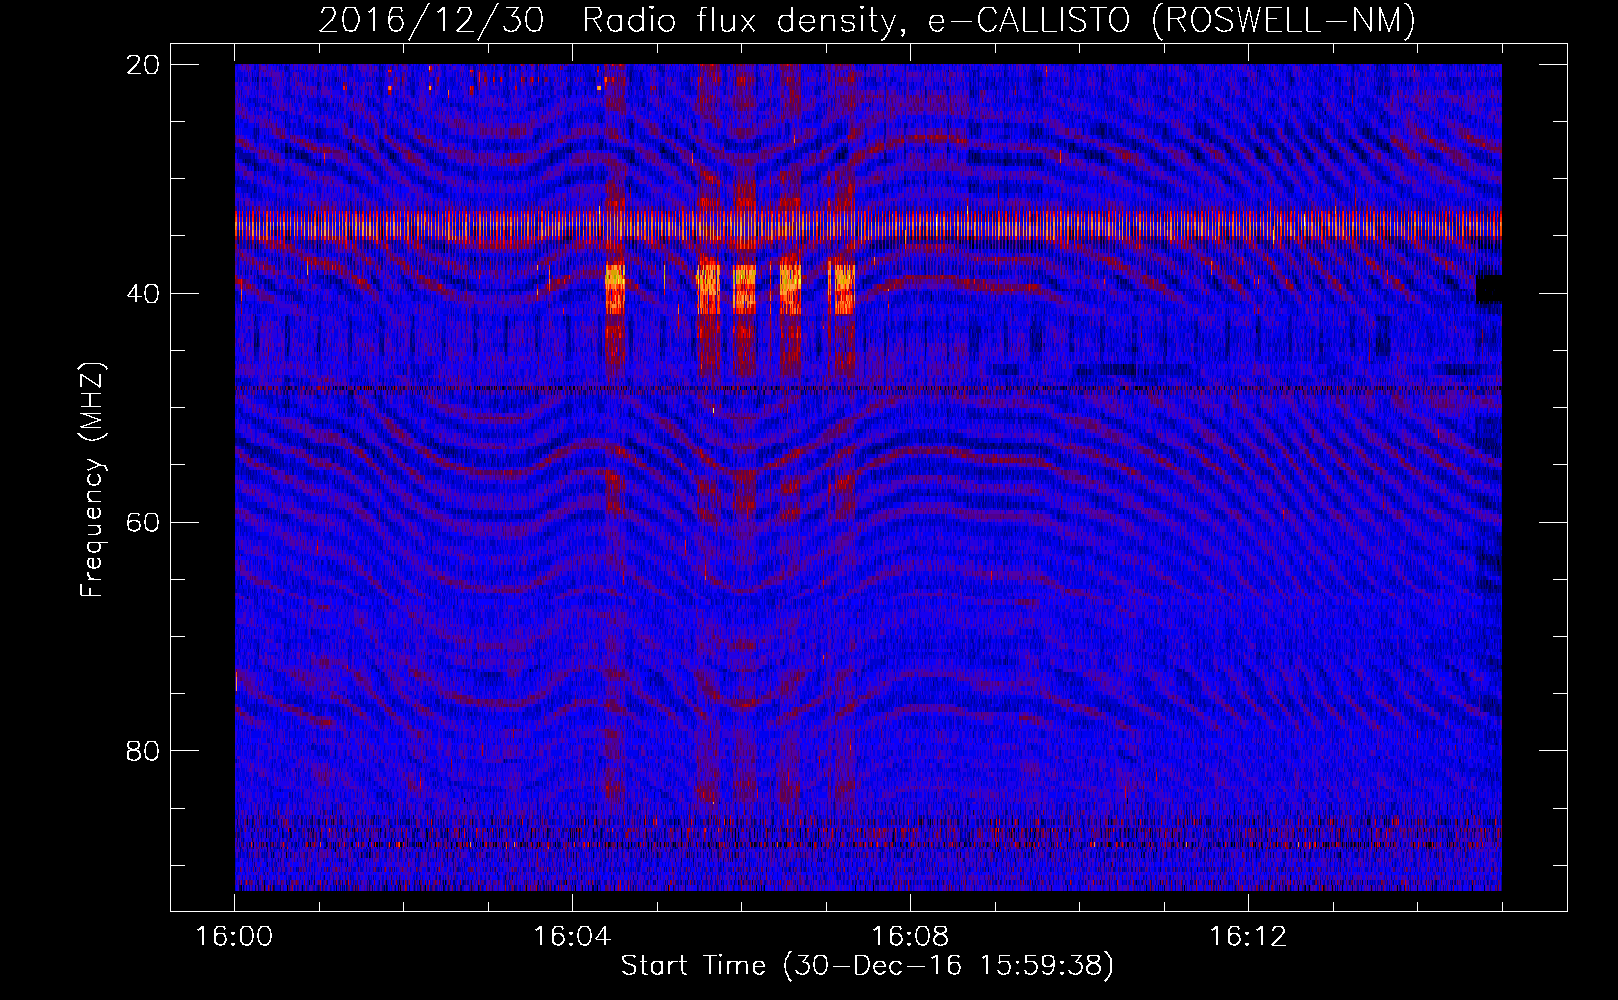Click the 'Start Time (30-Dec-16 15:59:38)' label
1618x1000 pixels.
point(867,966)
